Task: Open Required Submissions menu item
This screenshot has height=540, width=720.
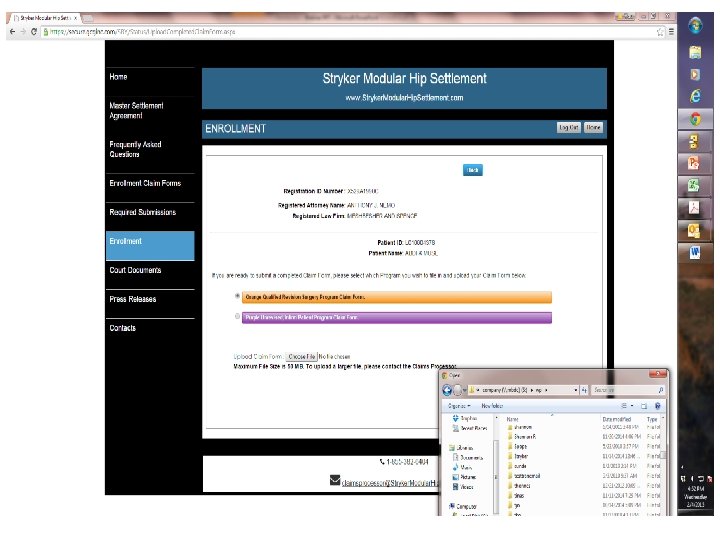Action: (x=142, y=212)
